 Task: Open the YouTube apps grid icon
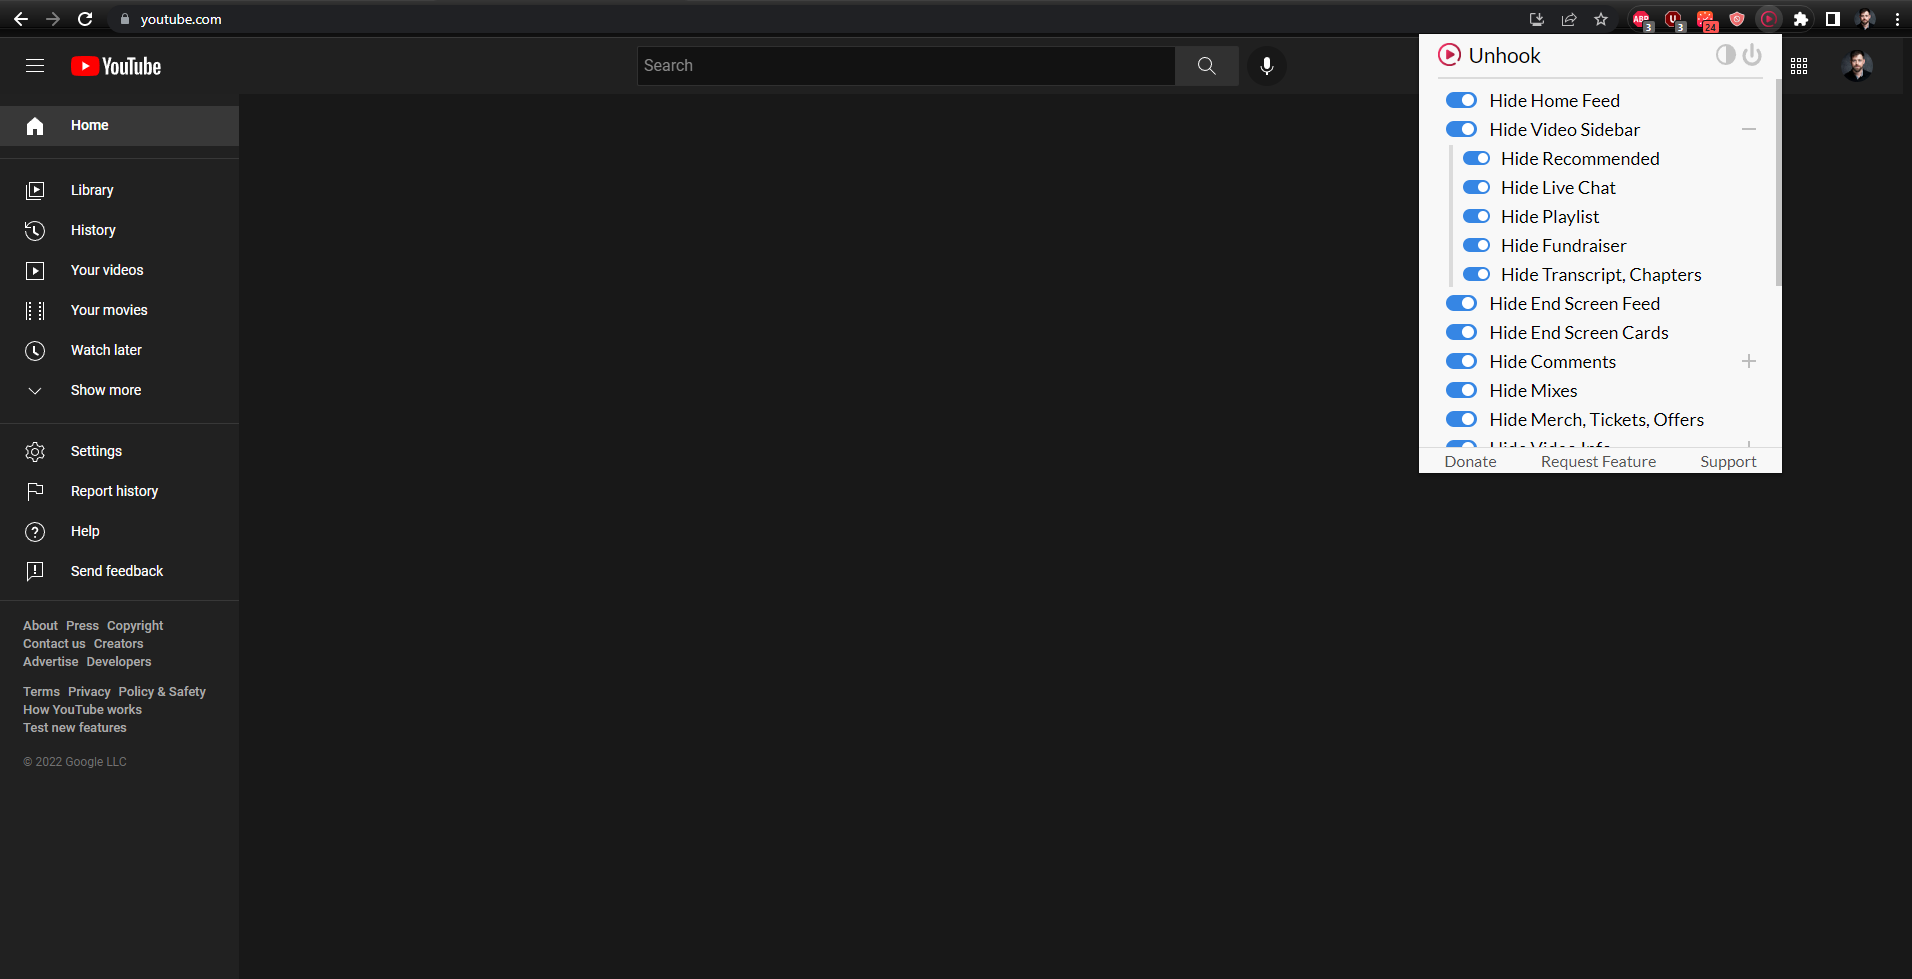[x=1799, y=66]
